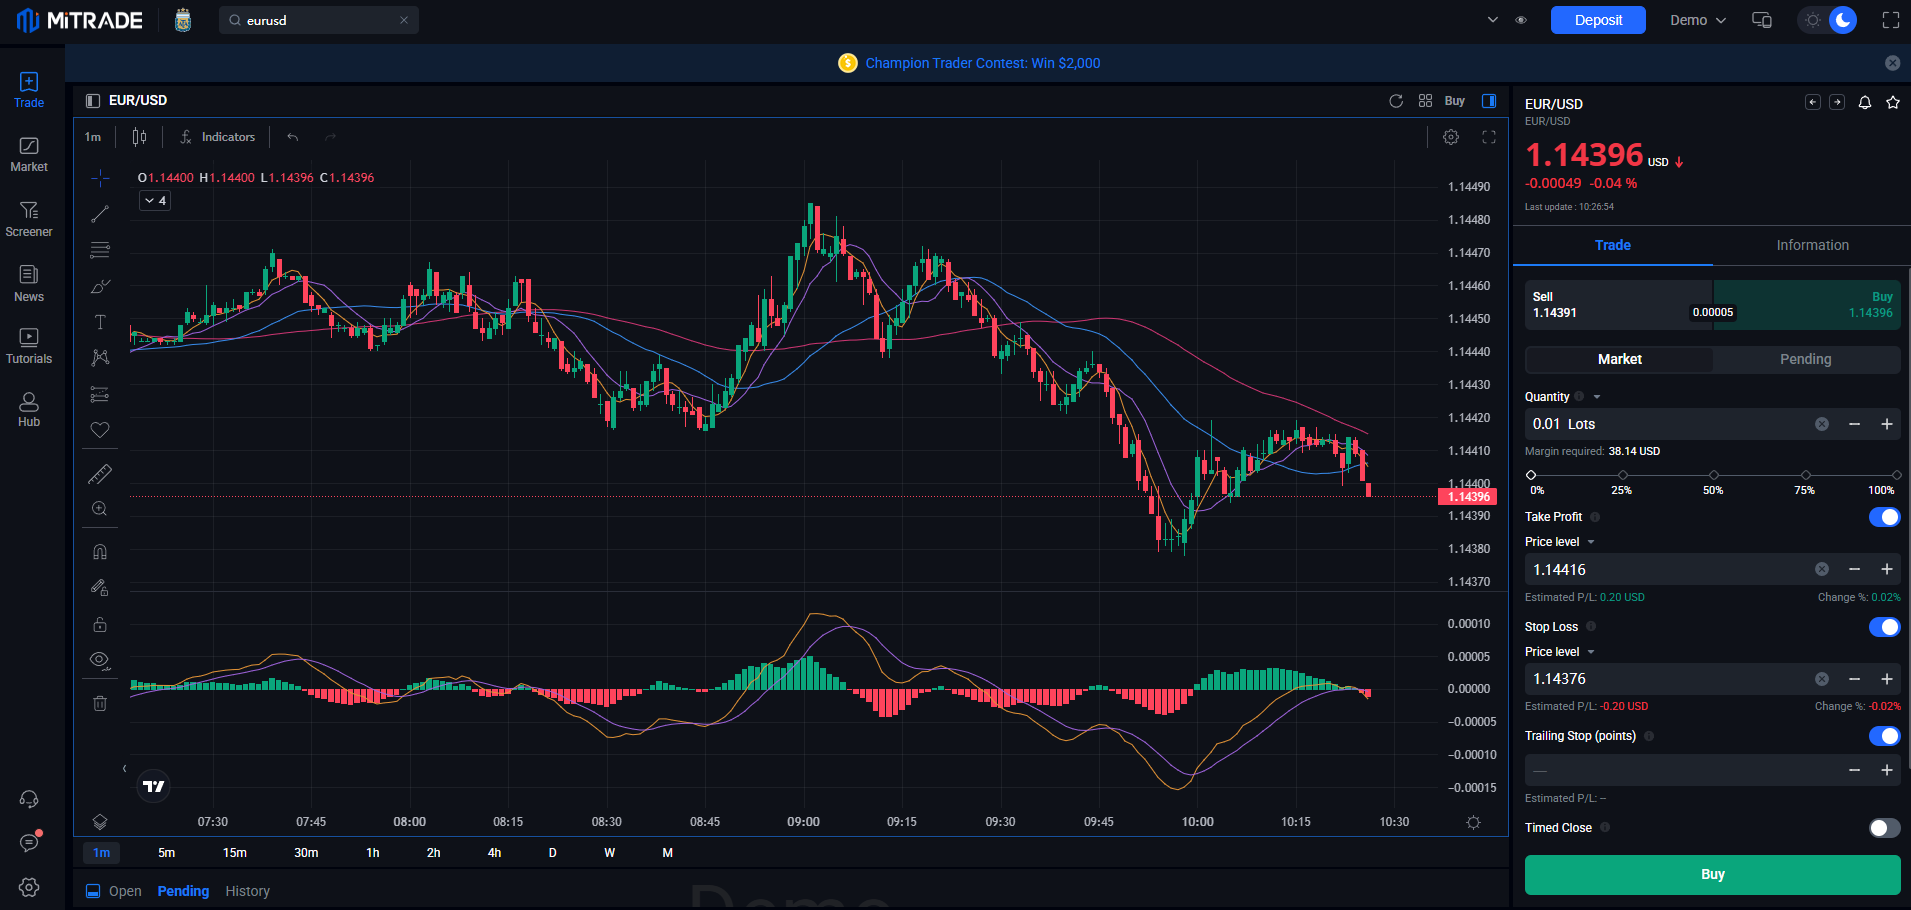Delete drawings with trash icon
This screenshot has height=910, width=1911.
(100, 703)
